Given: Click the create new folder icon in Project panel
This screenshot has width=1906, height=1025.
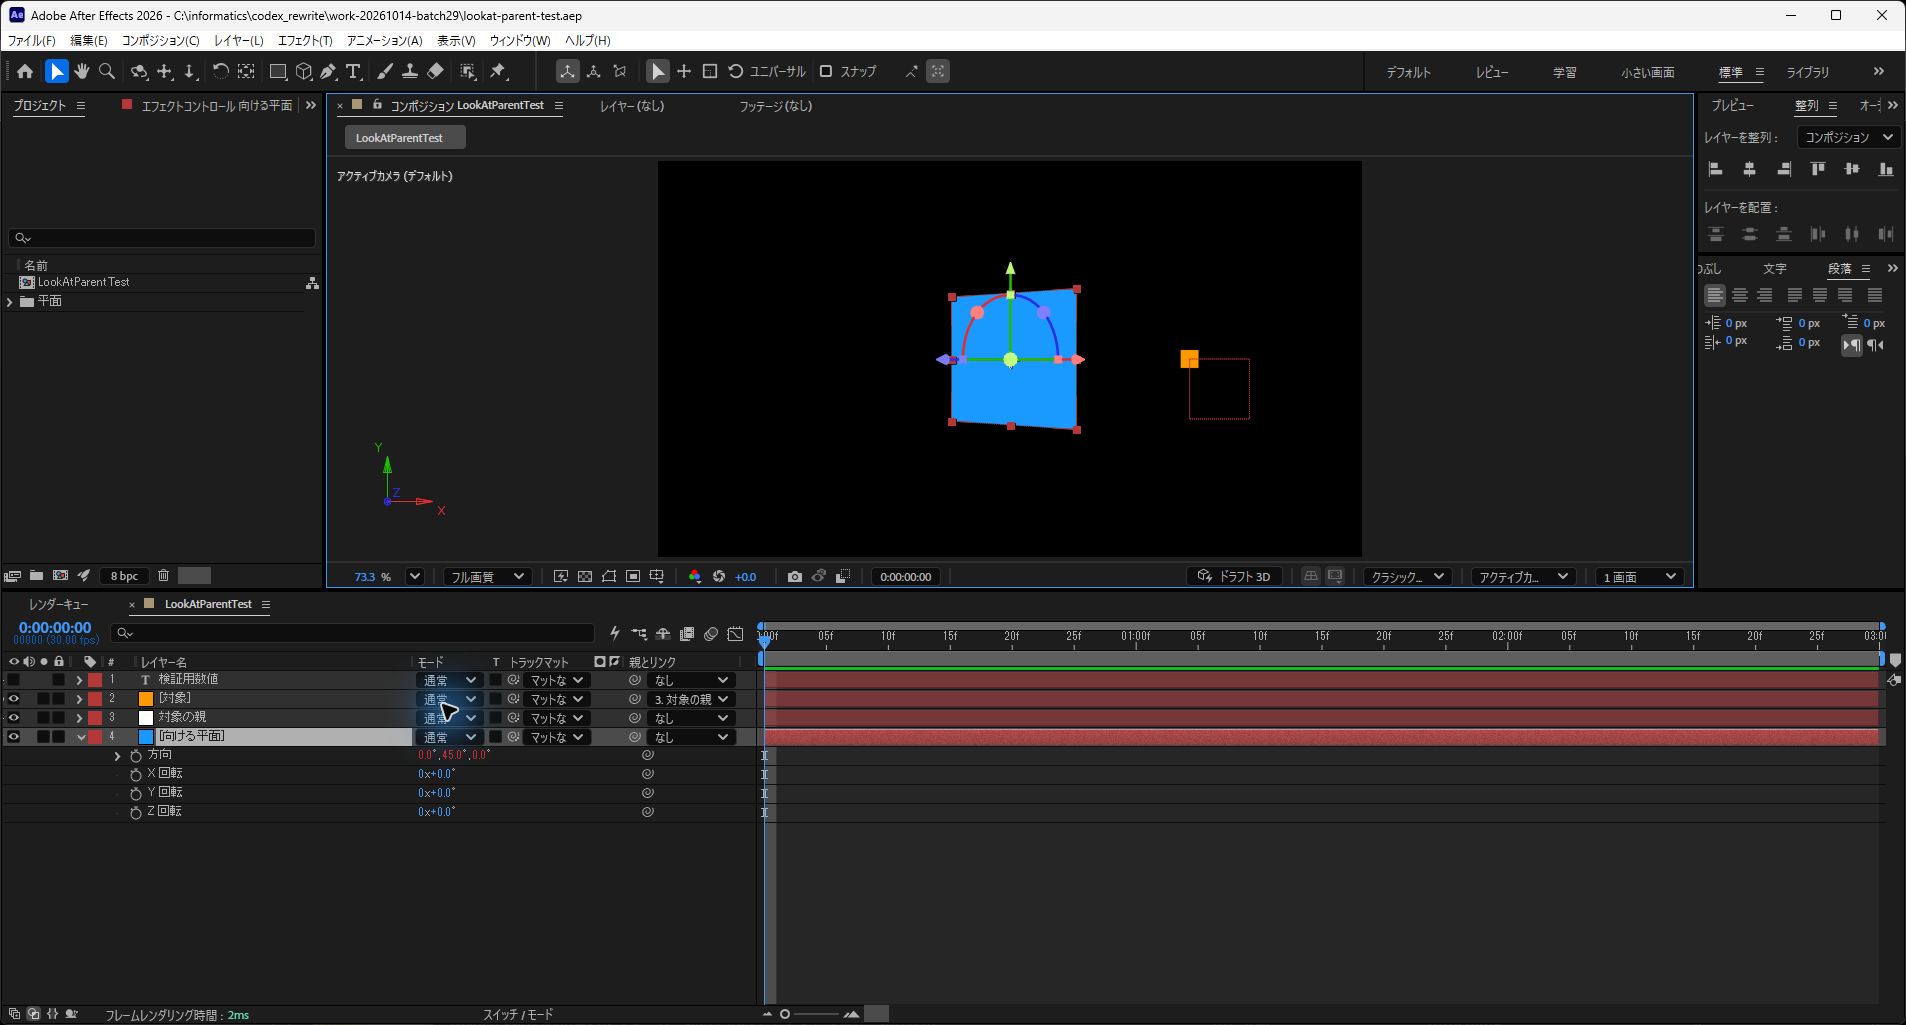Looking at the screenshot, I should (x=36, y=575).
